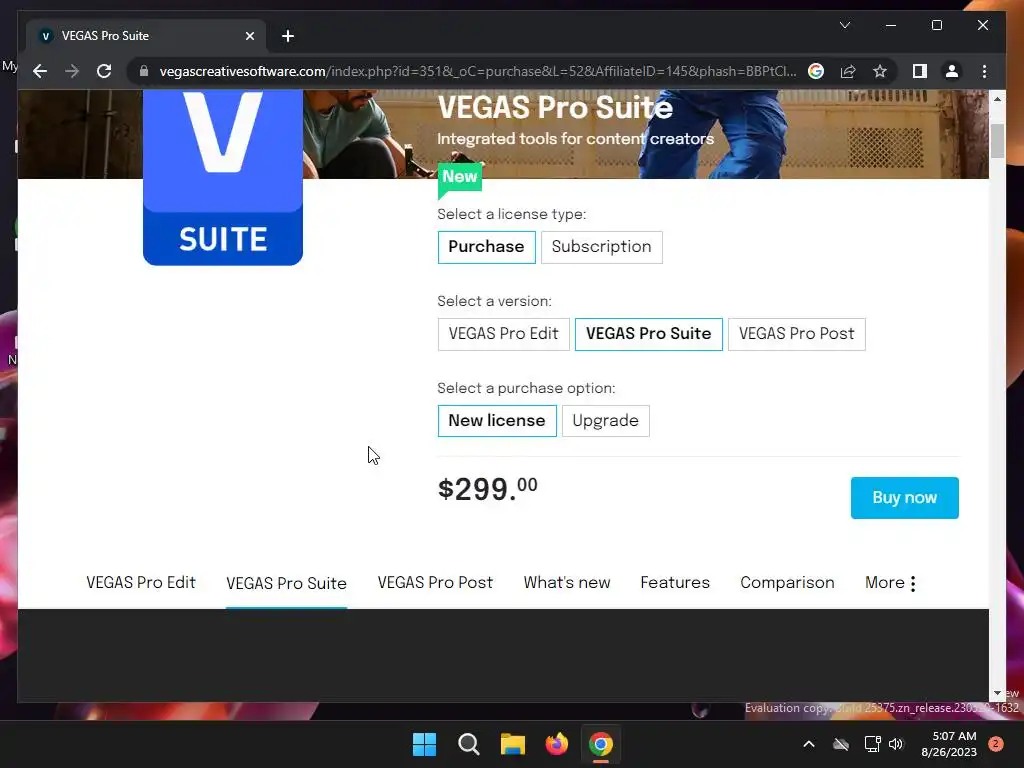Click the $299.00 price text

(x=487, y=489)
